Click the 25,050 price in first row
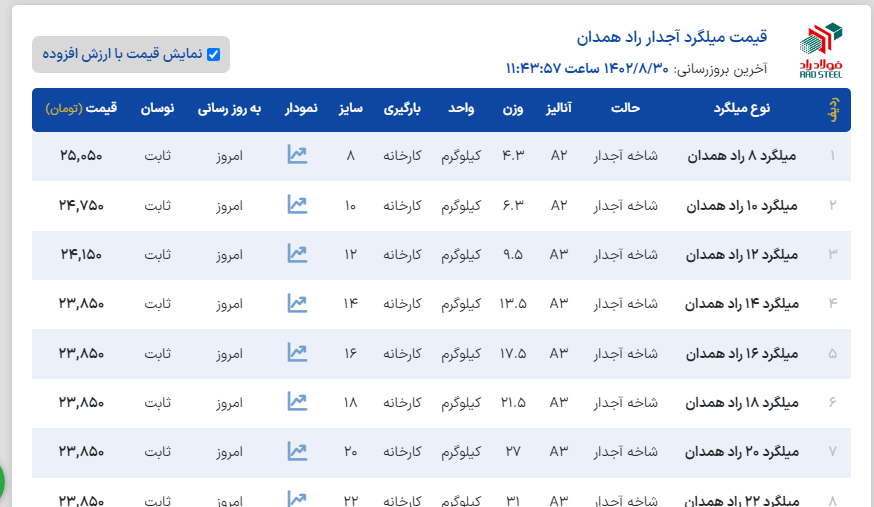The image size is (874, 507). [x=81, y=156]
